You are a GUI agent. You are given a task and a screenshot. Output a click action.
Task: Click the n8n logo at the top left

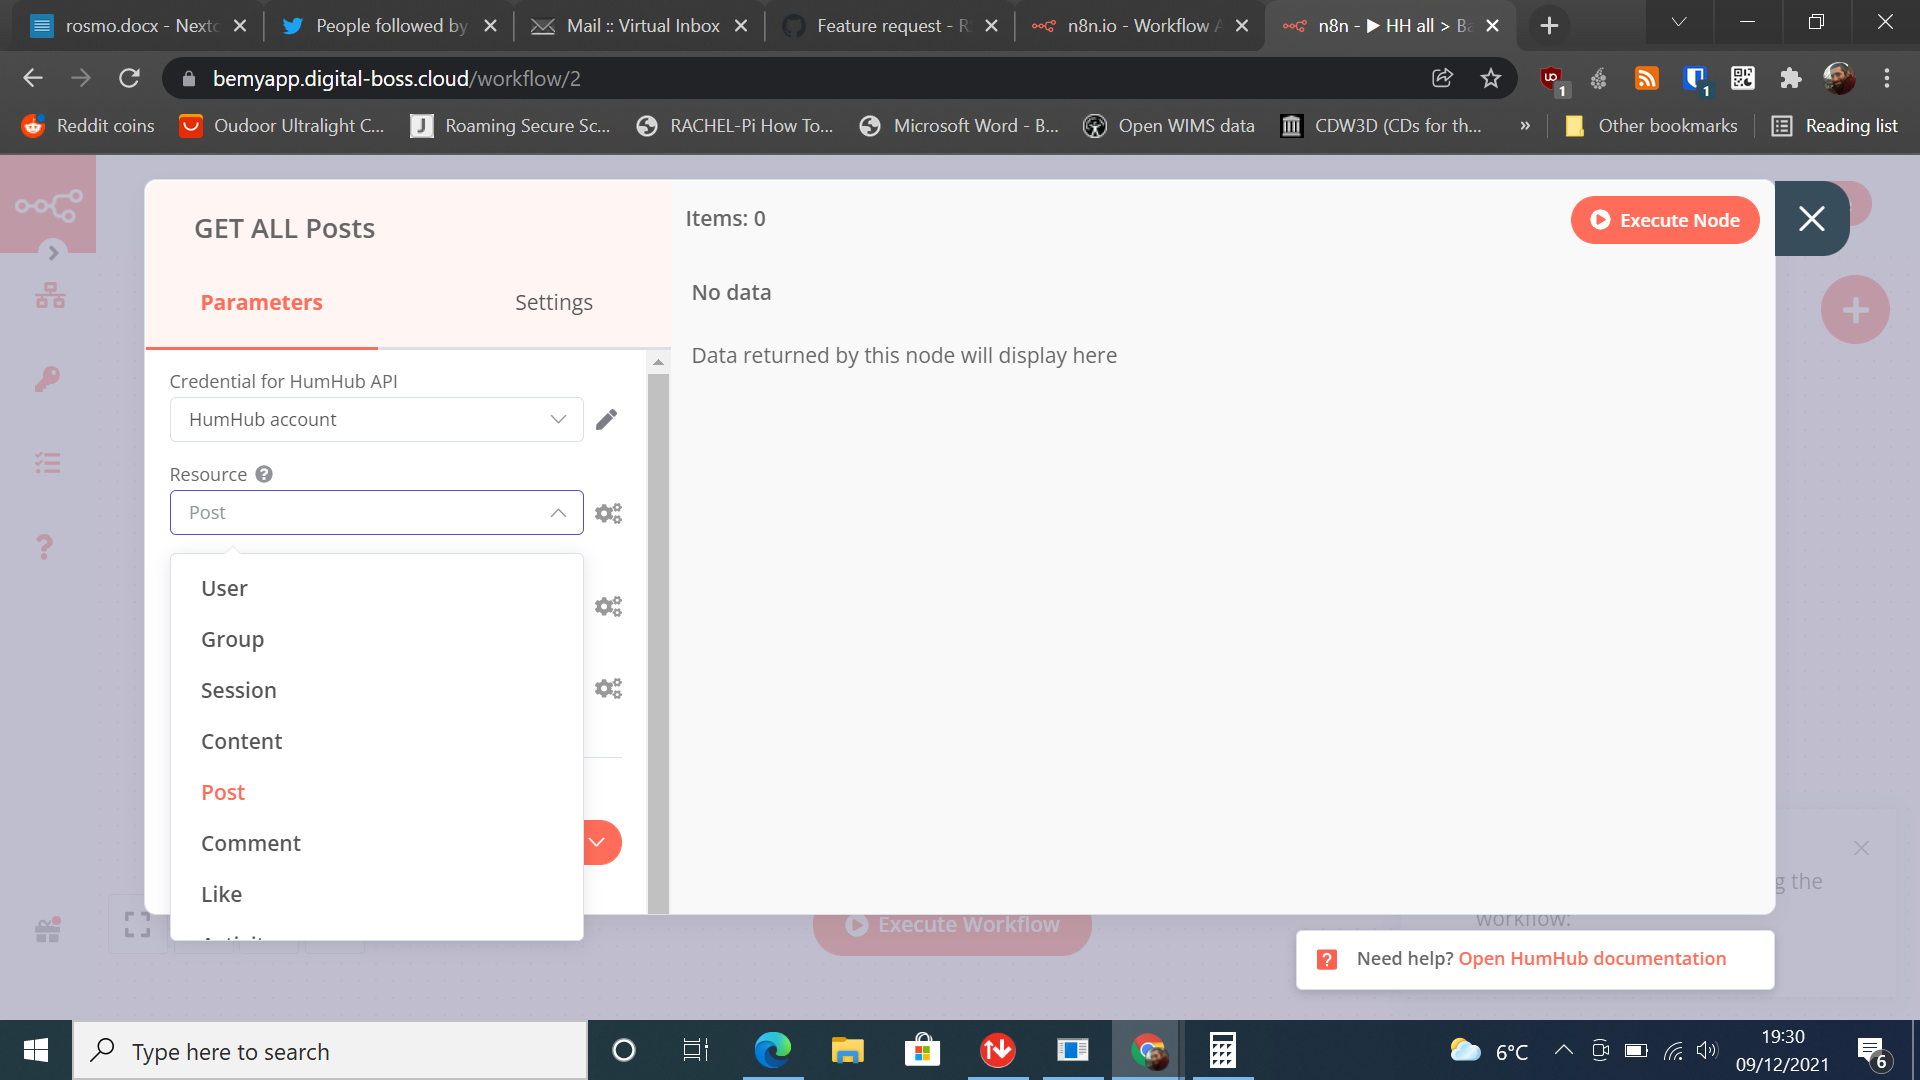click(46, 205)
